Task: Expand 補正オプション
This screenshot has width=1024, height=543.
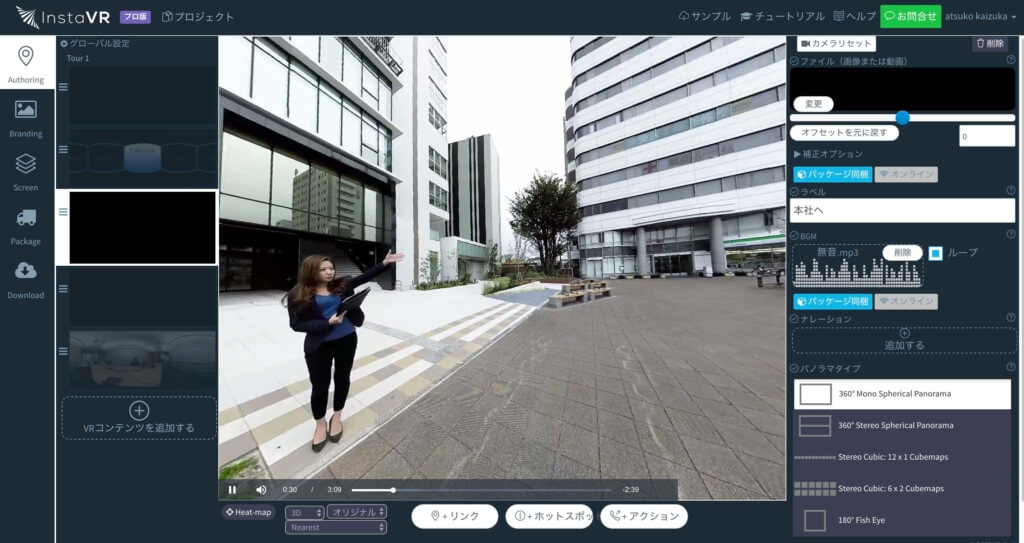Action: 829,154
